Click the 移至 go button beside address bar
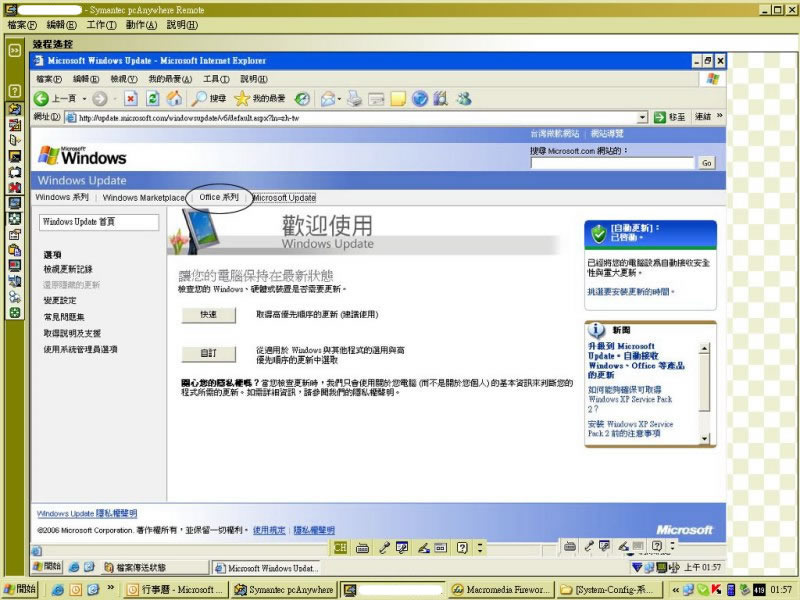 [x=670, y=117]
